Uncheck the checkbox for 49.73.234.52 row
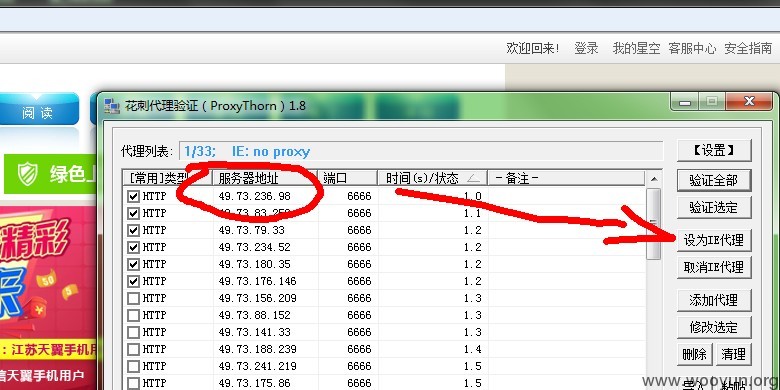The image size is (780, 390). click(133, 247)
